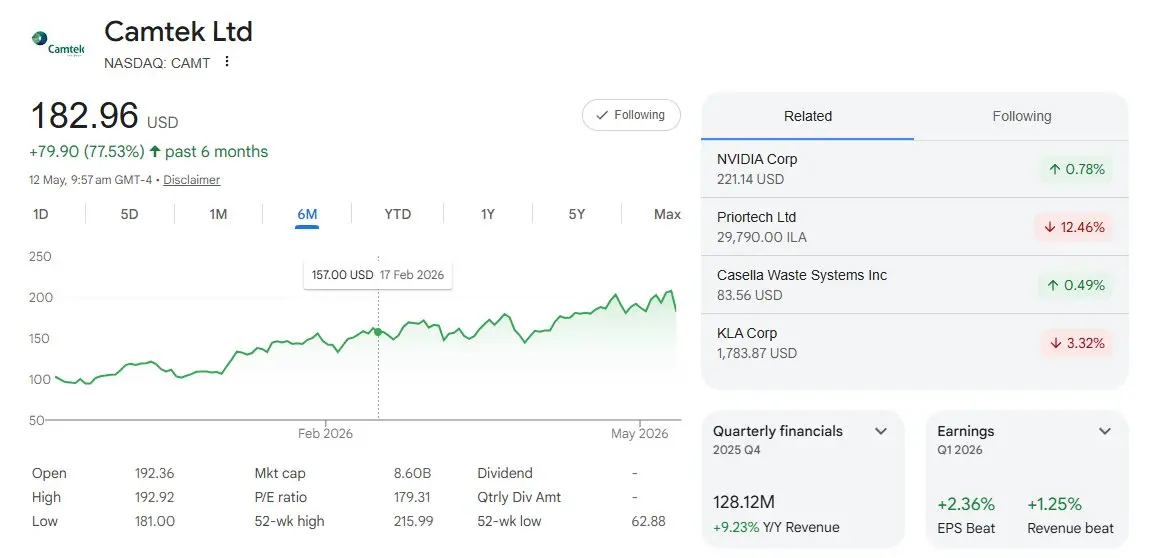Screen dimensions: 1154x558
Task: Click the +1.25% Revenue beat figure
Action: point(1055,504)
